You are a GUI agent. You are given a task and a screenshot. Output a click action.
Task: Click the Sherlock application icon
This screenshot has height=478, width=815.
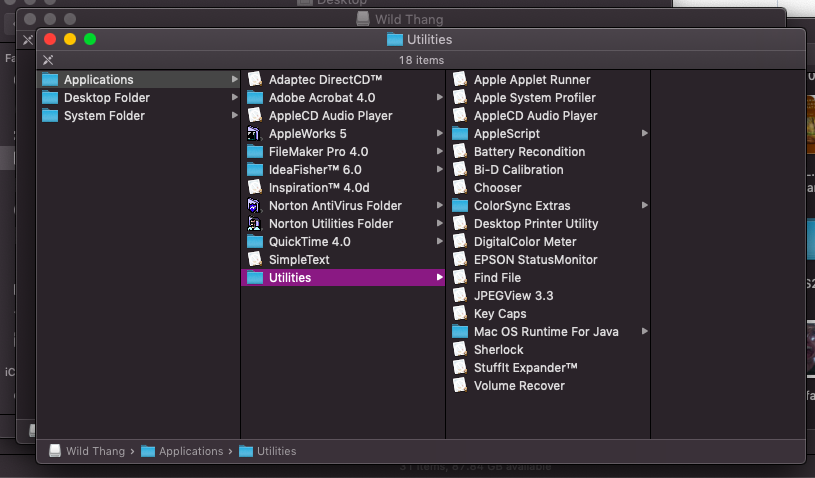459,350
